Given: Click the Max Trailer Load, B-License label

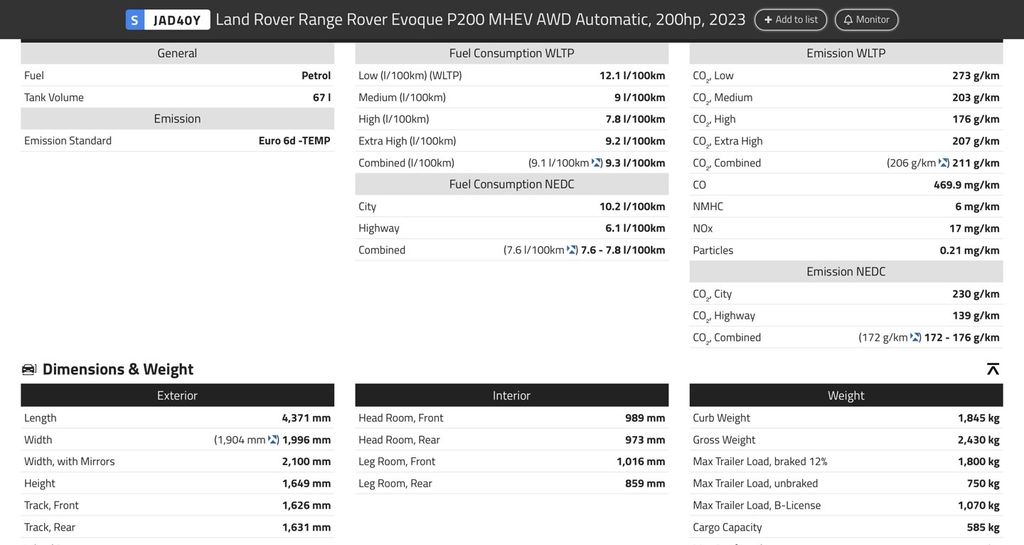Looking at the screenshot, I should 756,505.
